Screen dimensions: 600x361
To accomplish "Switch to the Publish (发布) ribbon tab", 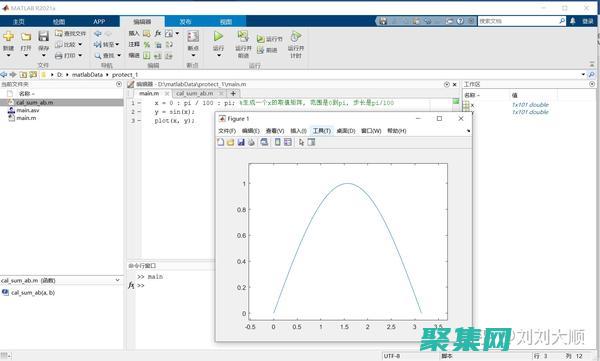I will pyautogui.click(x=185, y=22).
